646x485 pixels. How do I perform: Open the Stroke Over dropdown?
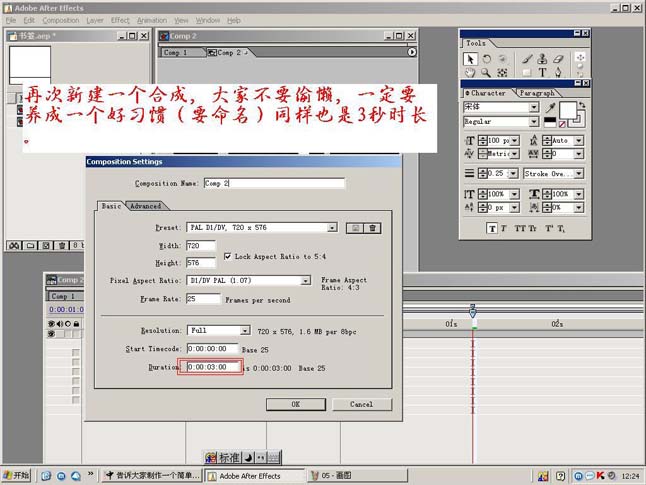coord(579,173)
